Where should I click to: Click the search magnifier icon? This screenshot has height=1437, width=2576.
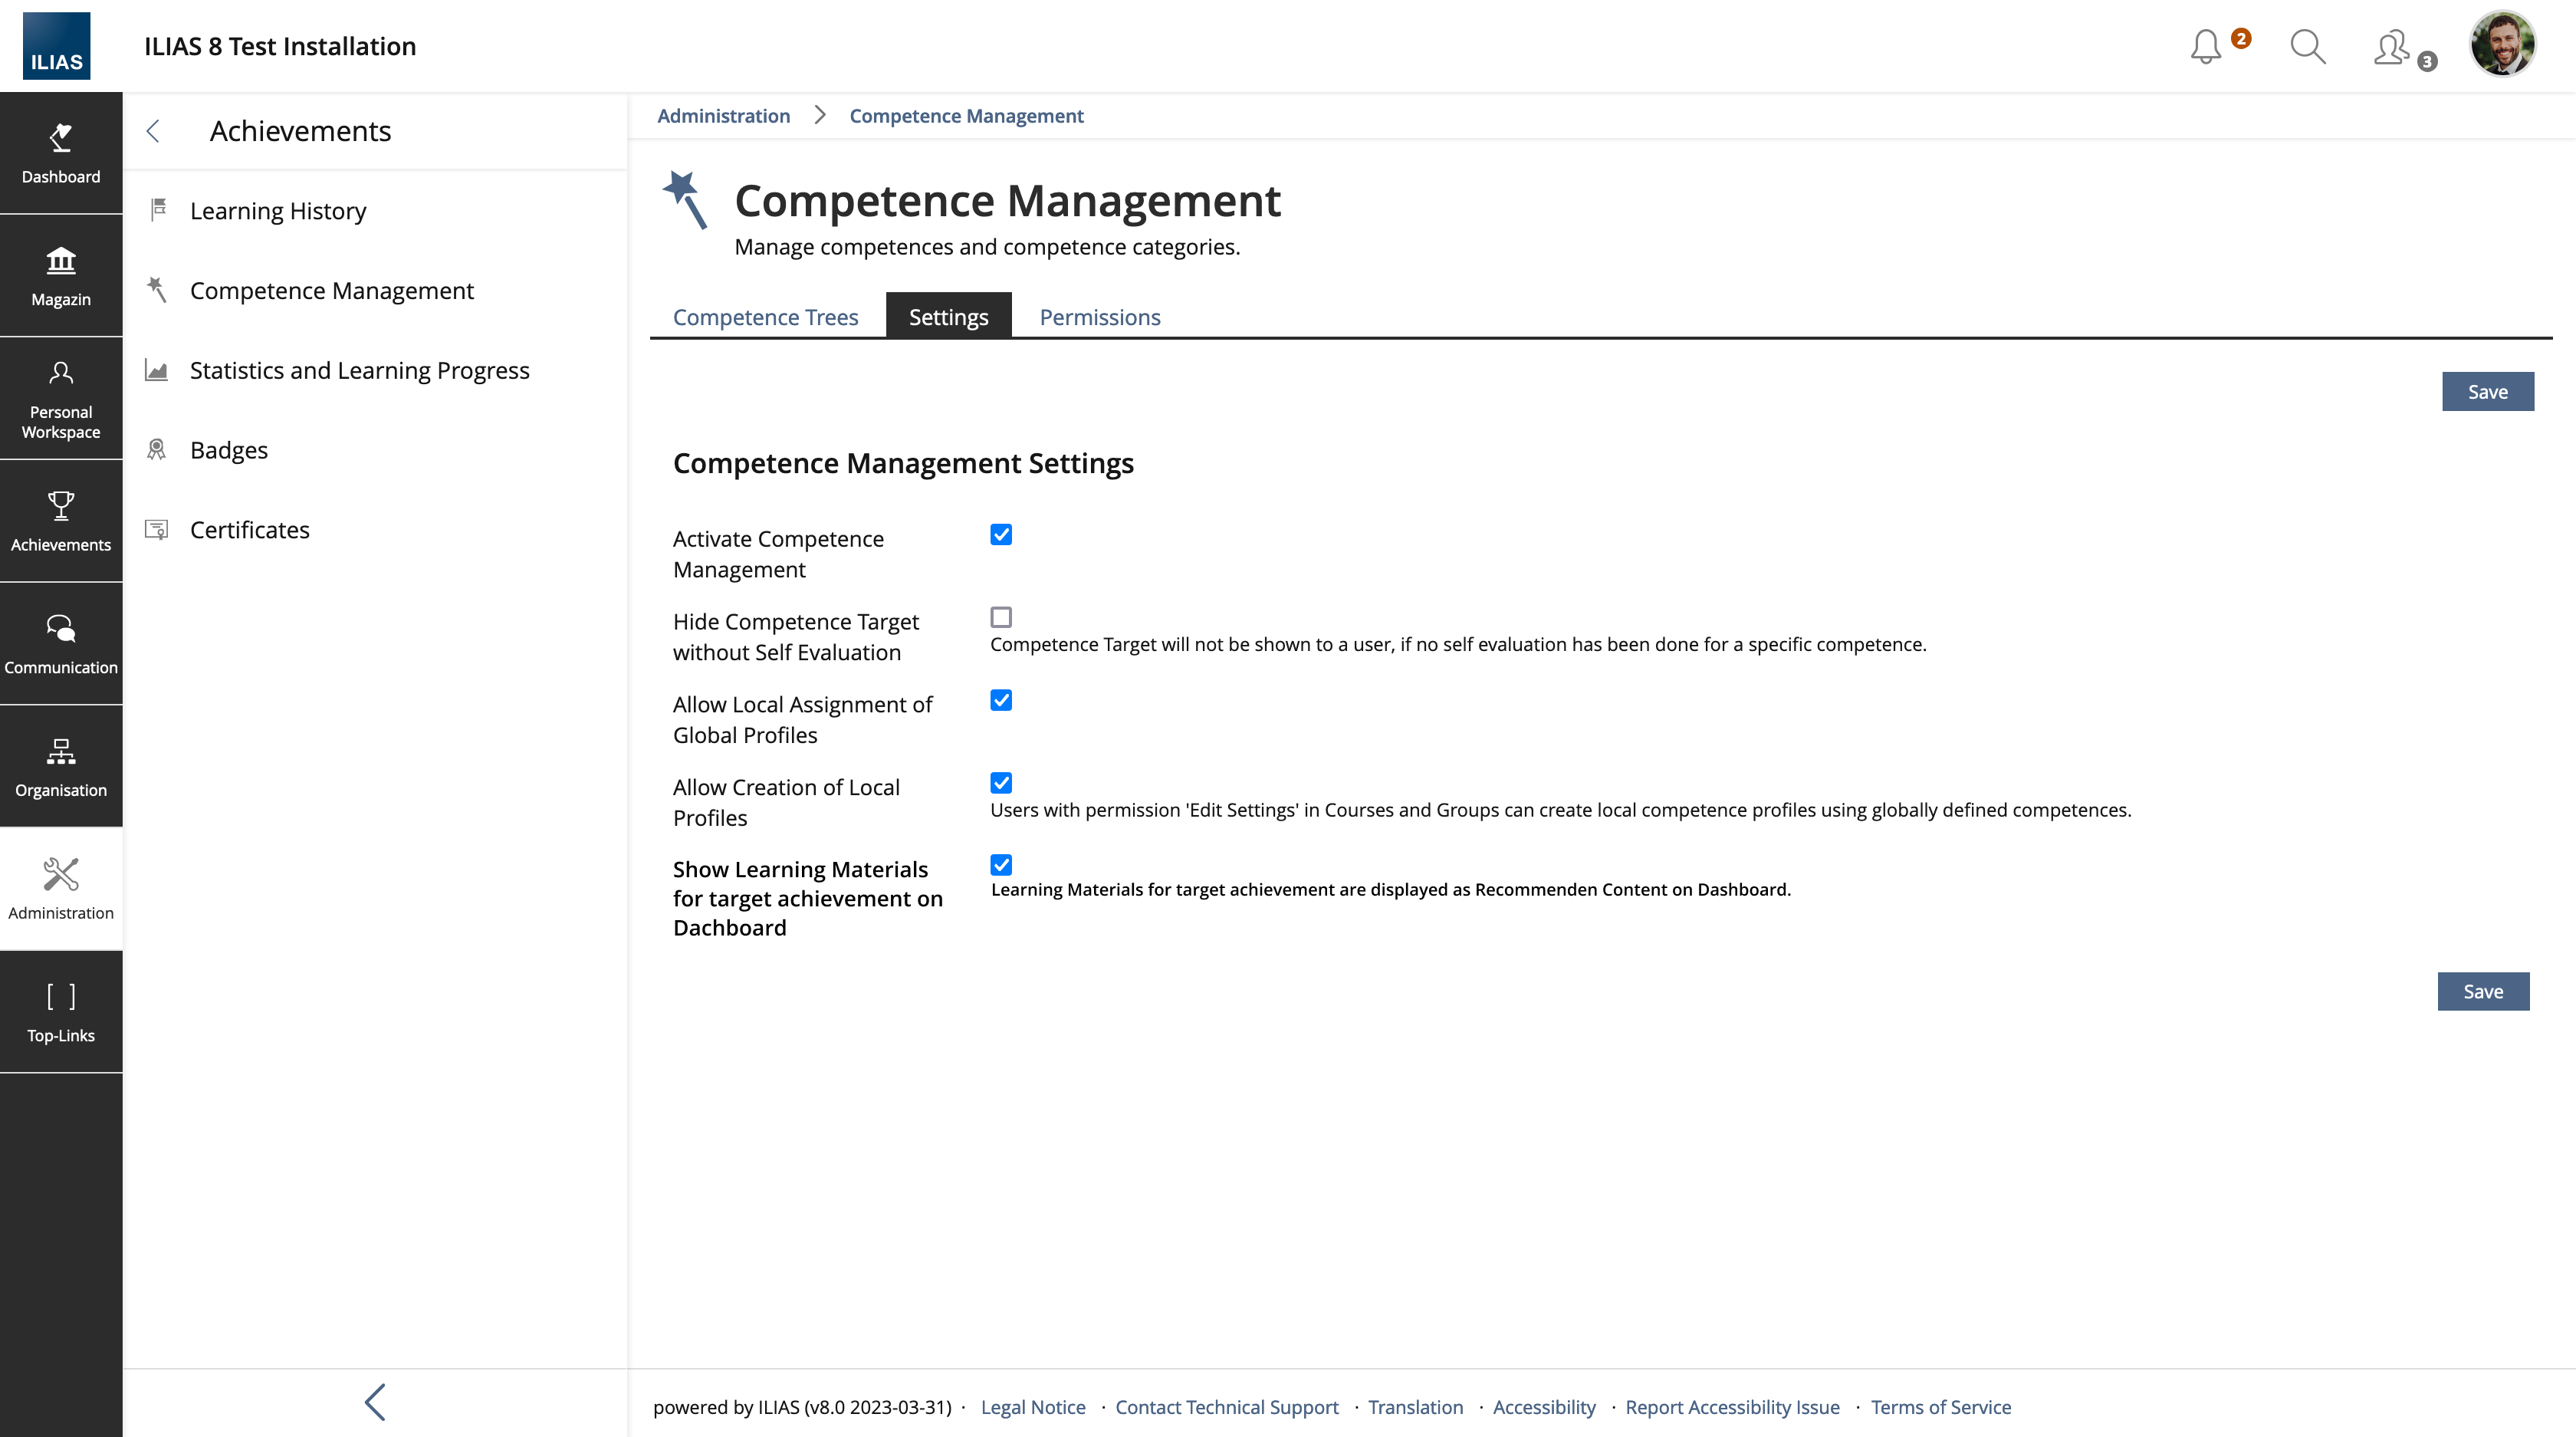(x=2308, y=47)
